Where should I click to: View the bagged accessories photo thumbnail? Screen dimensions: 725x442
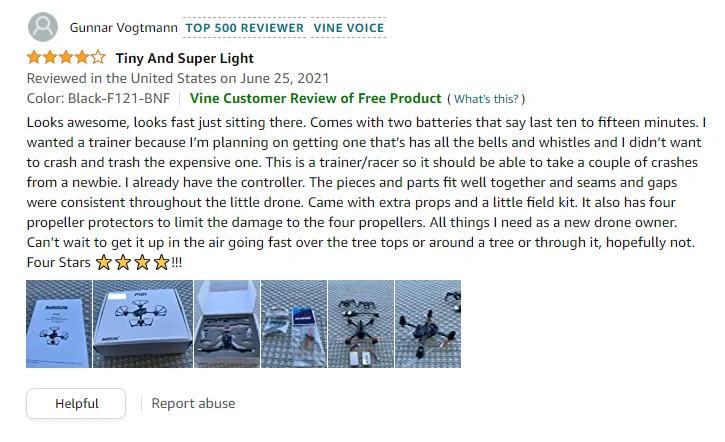[294, 324]
